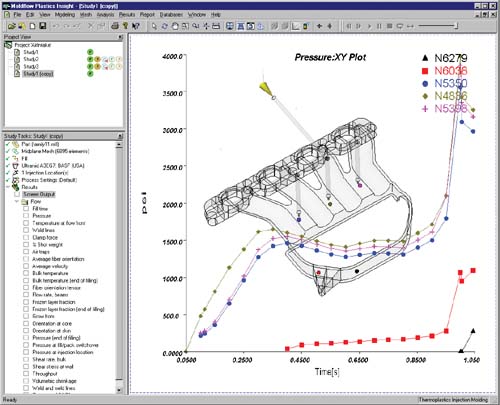Image resolution: width=500 pixels, height=405 pixels.
Task: Click the Loop animation icon
Action: 400,26
